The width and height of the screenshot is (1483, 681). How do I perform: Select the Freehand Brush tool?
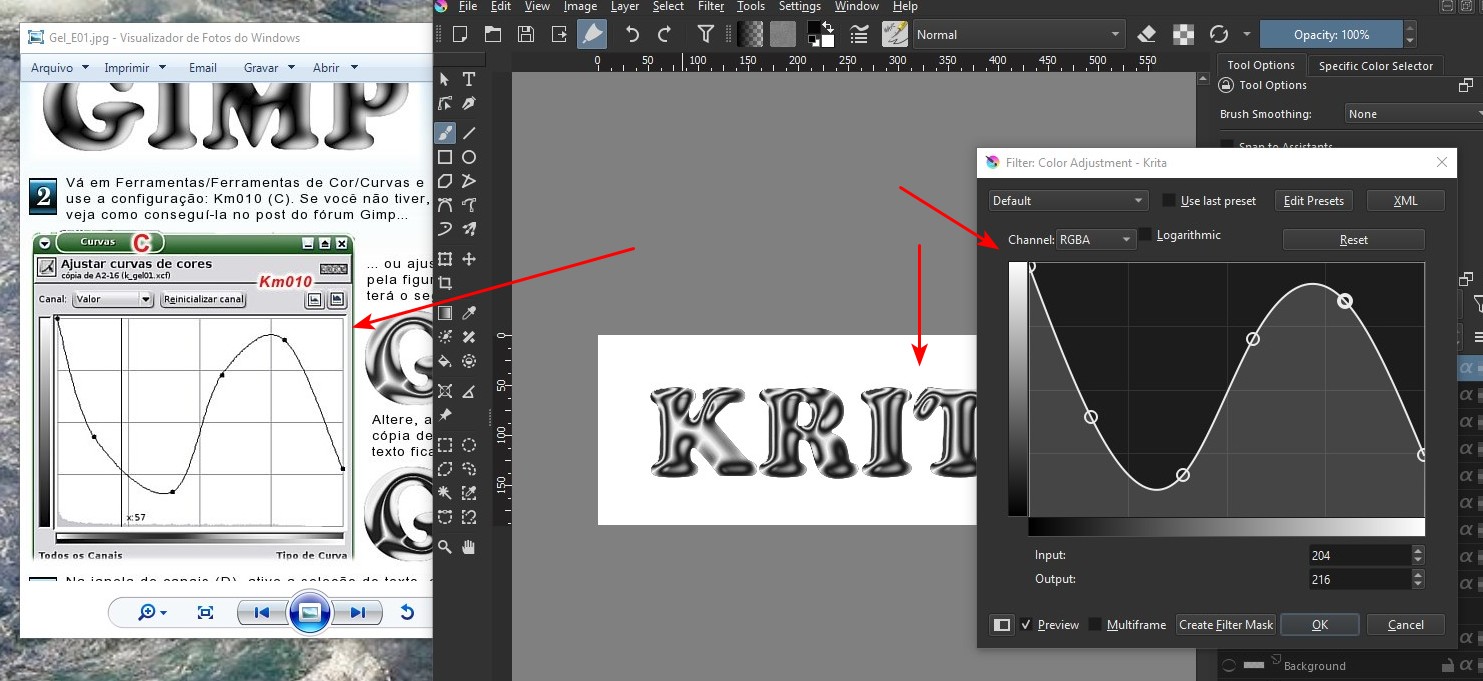click(x=445, y=132)
